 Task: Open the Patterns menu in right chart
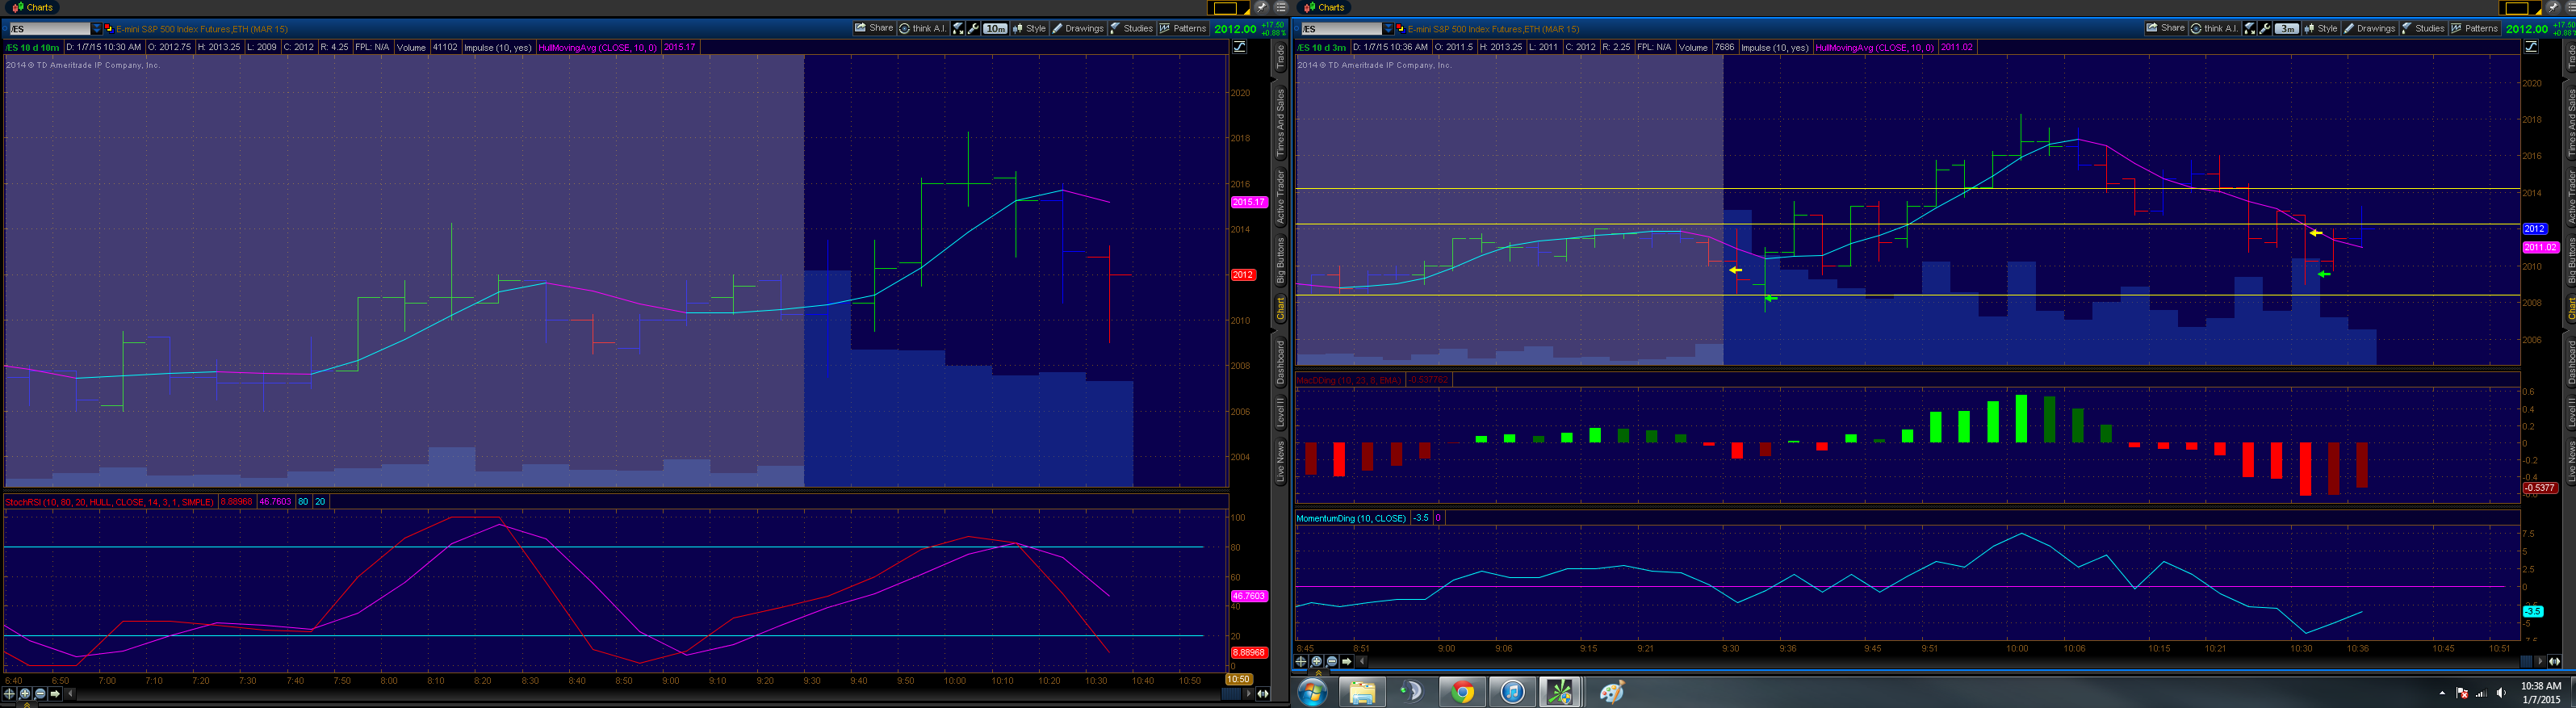click(x=2475, y=28)
